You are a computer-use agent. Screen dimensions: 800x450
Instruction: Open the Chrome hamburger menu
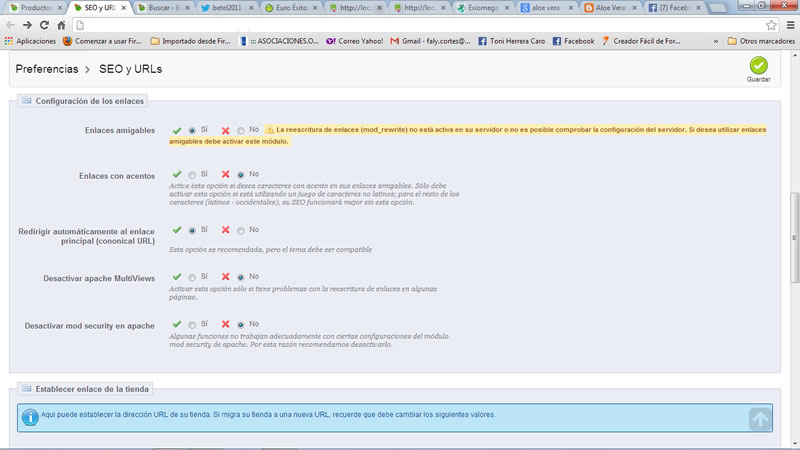tap(790, 25)
